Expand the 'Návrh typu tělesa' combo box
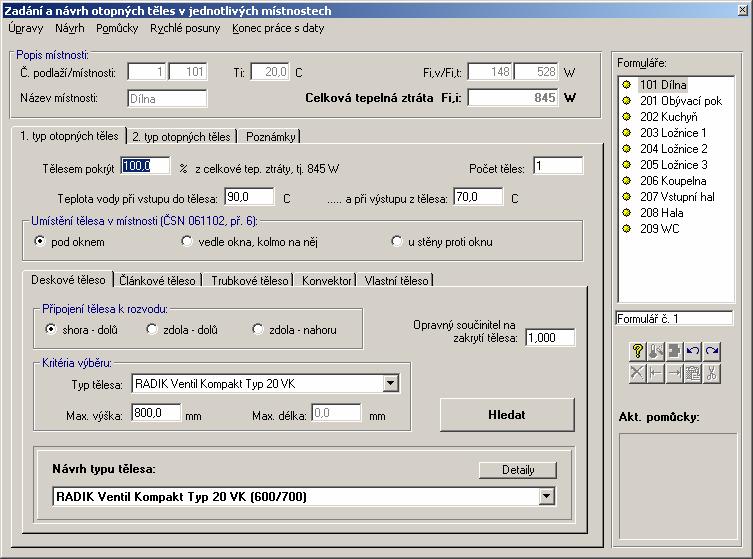The width and height of the screenshot is (753, 559). click(546, 497)
